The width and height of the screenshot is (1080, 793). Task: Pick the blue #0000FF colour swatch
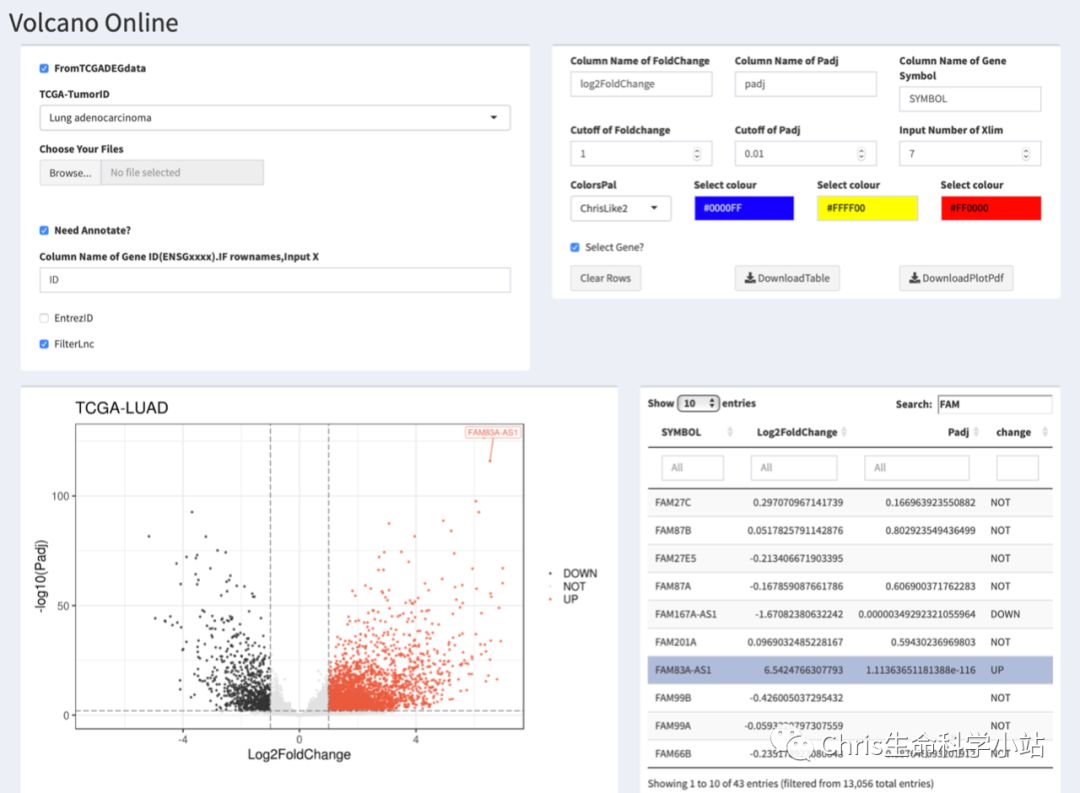[x=744, y=208]
